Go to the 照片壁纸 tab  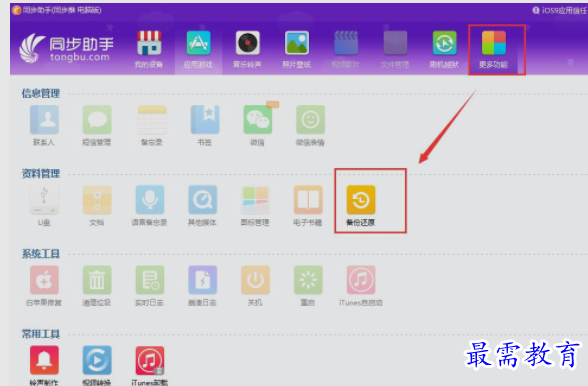(297, 50)
